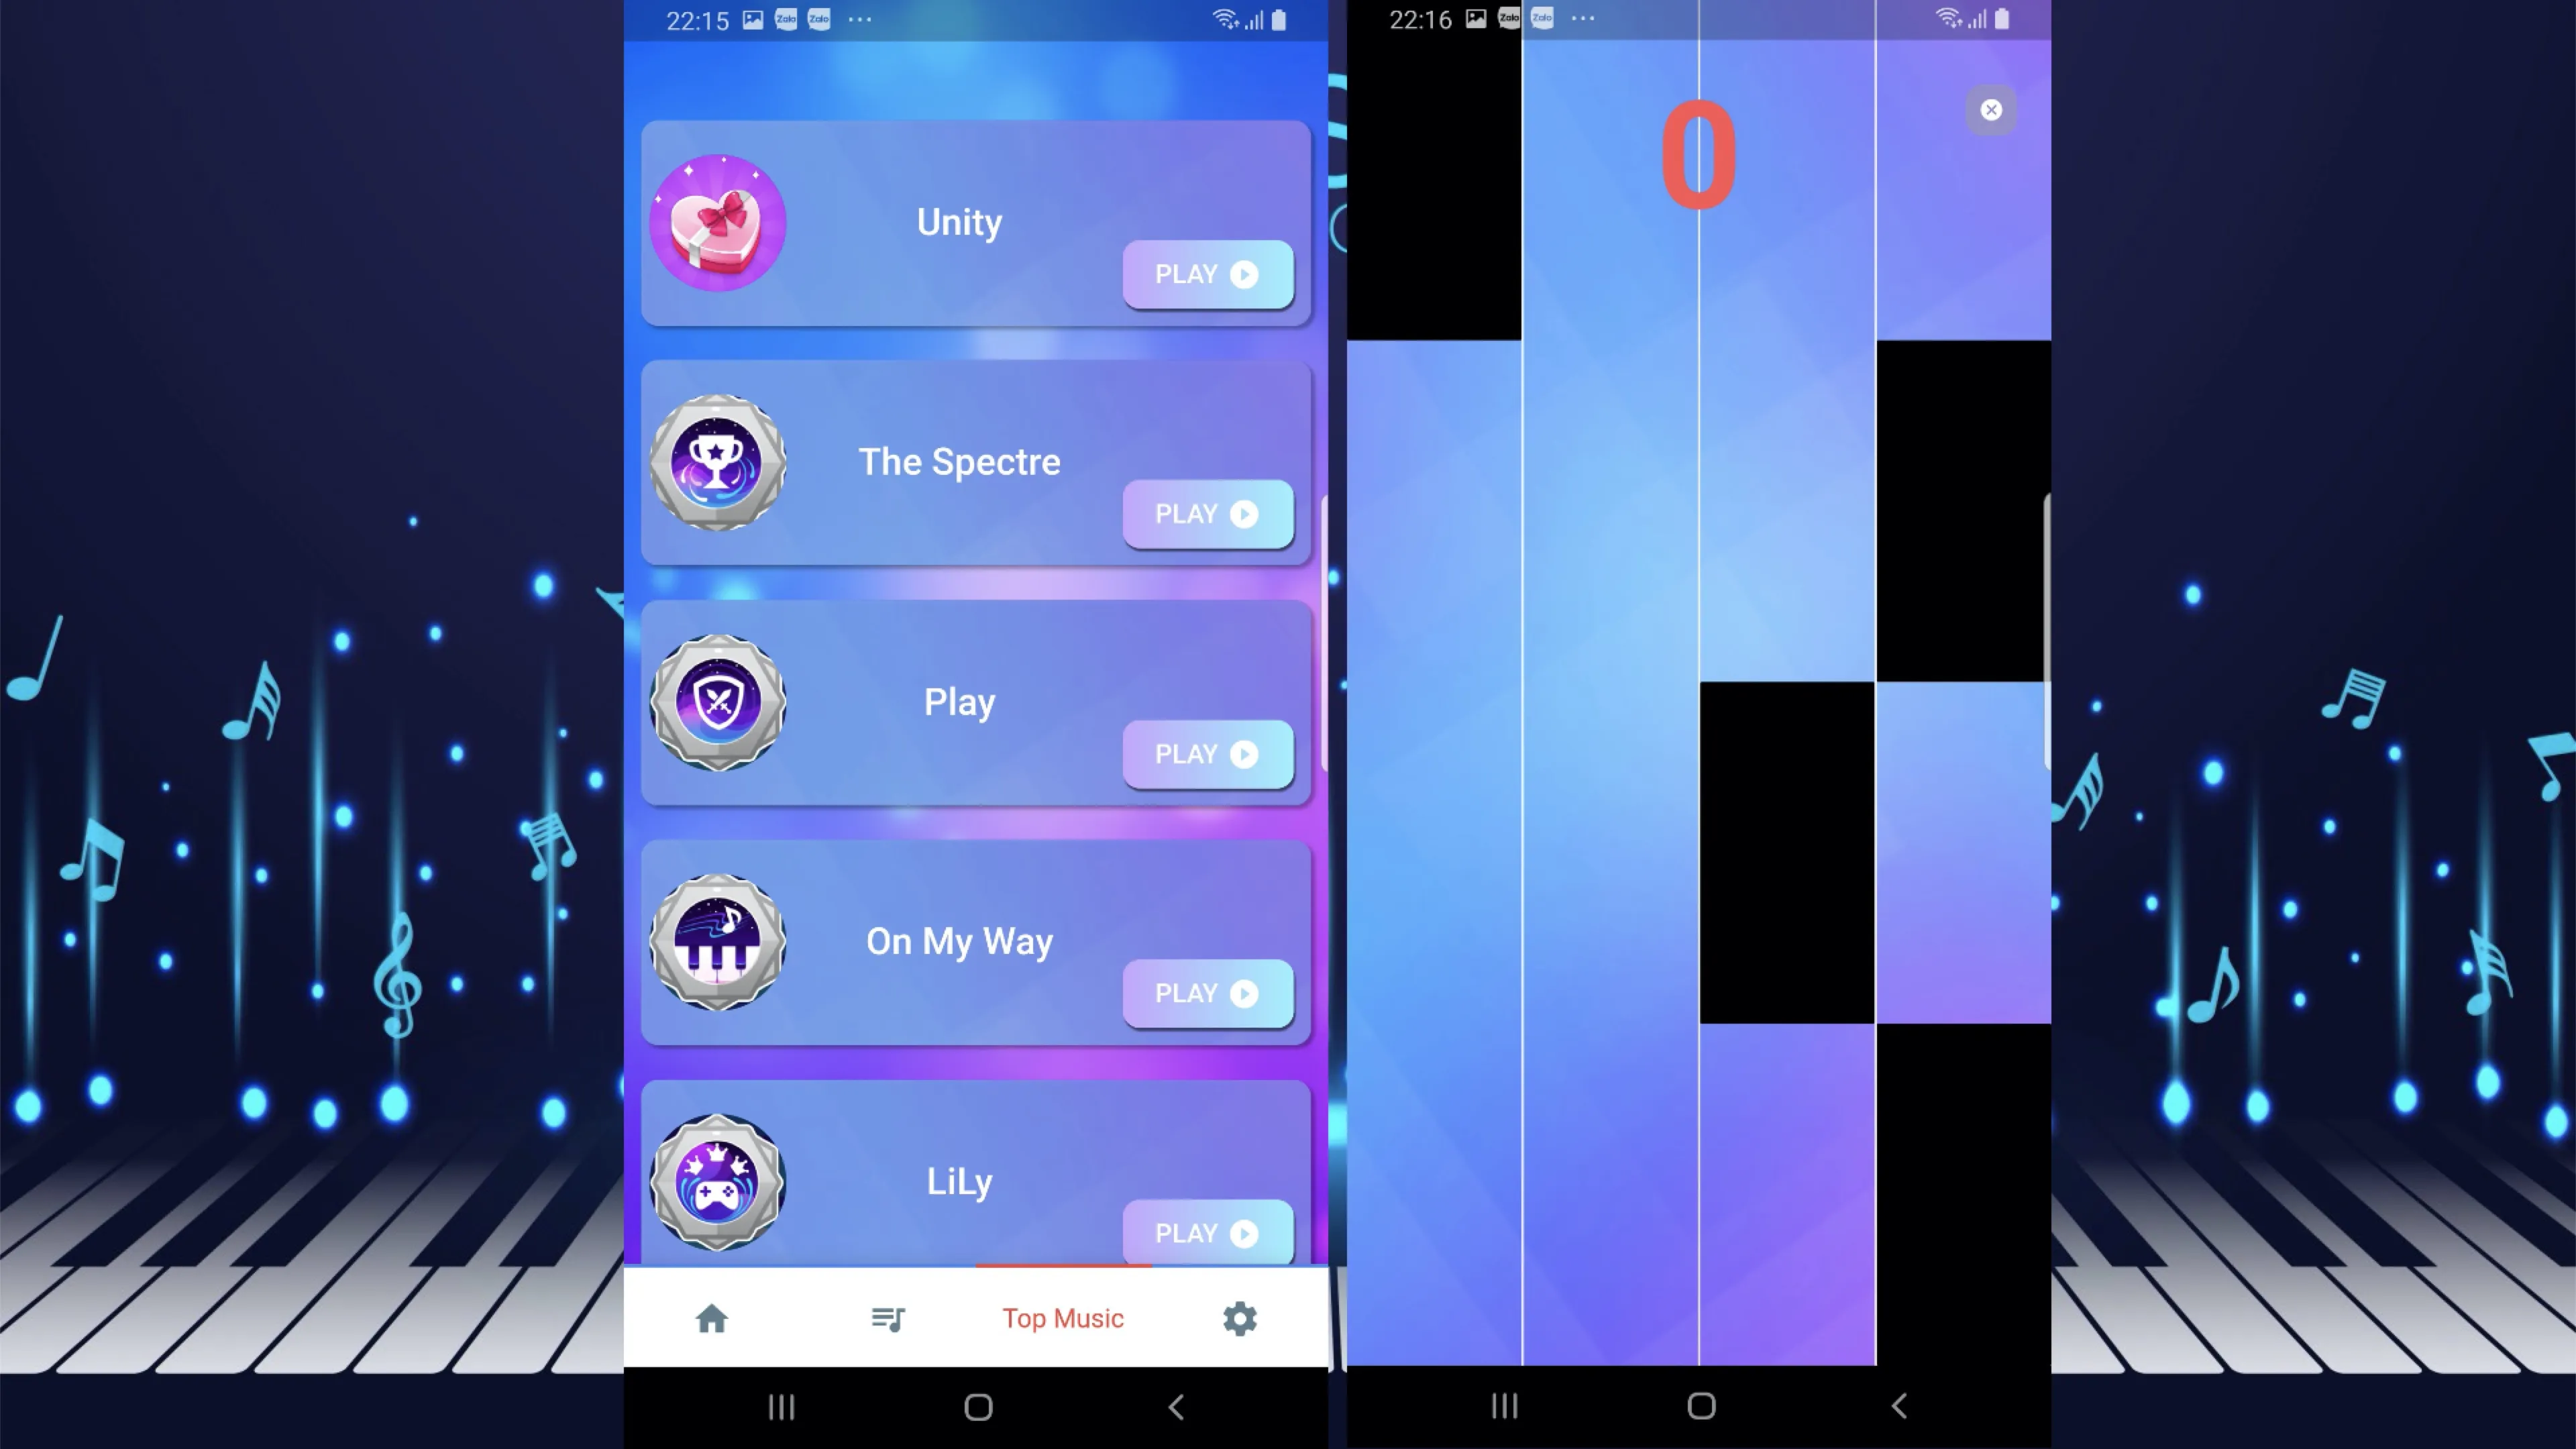Click the Unity song icon

[x=718, y=221]
